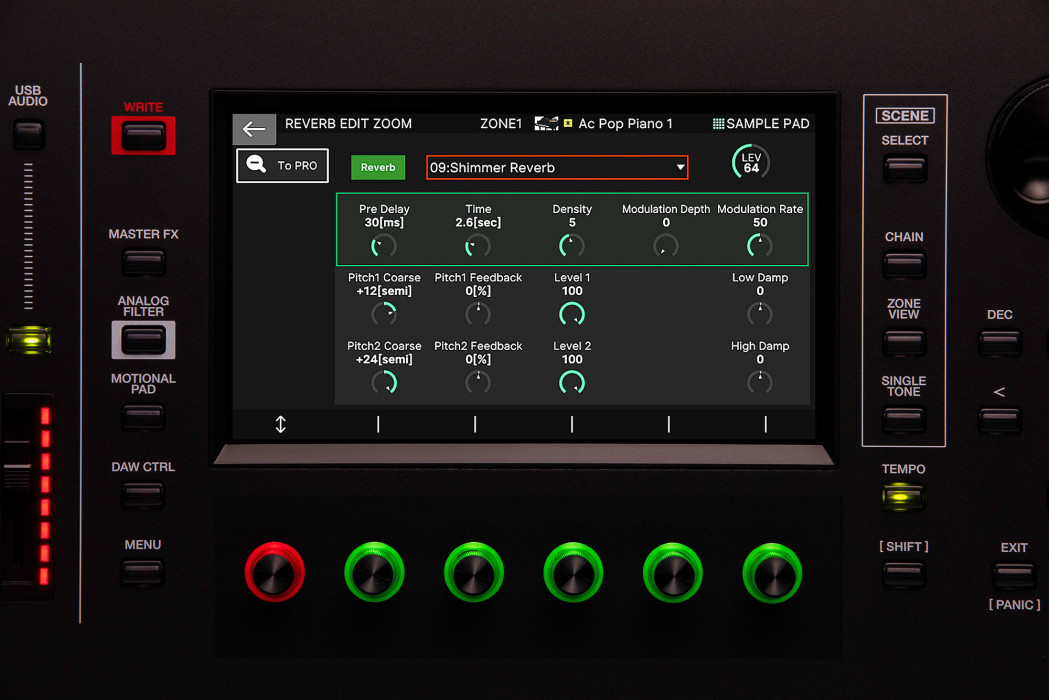Disable the lit TEMPO button
The image size is (1049, 700).
tap(903, 496)
